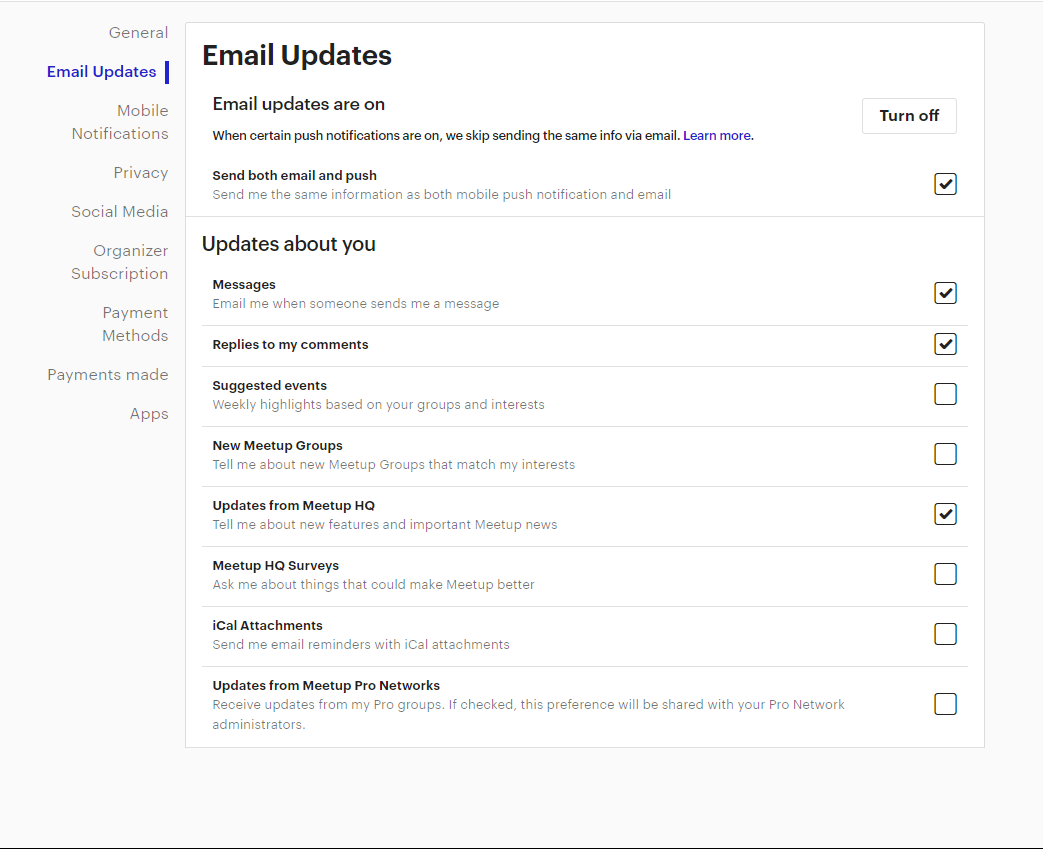Click the iCal Attachments label text

(267, 625)
